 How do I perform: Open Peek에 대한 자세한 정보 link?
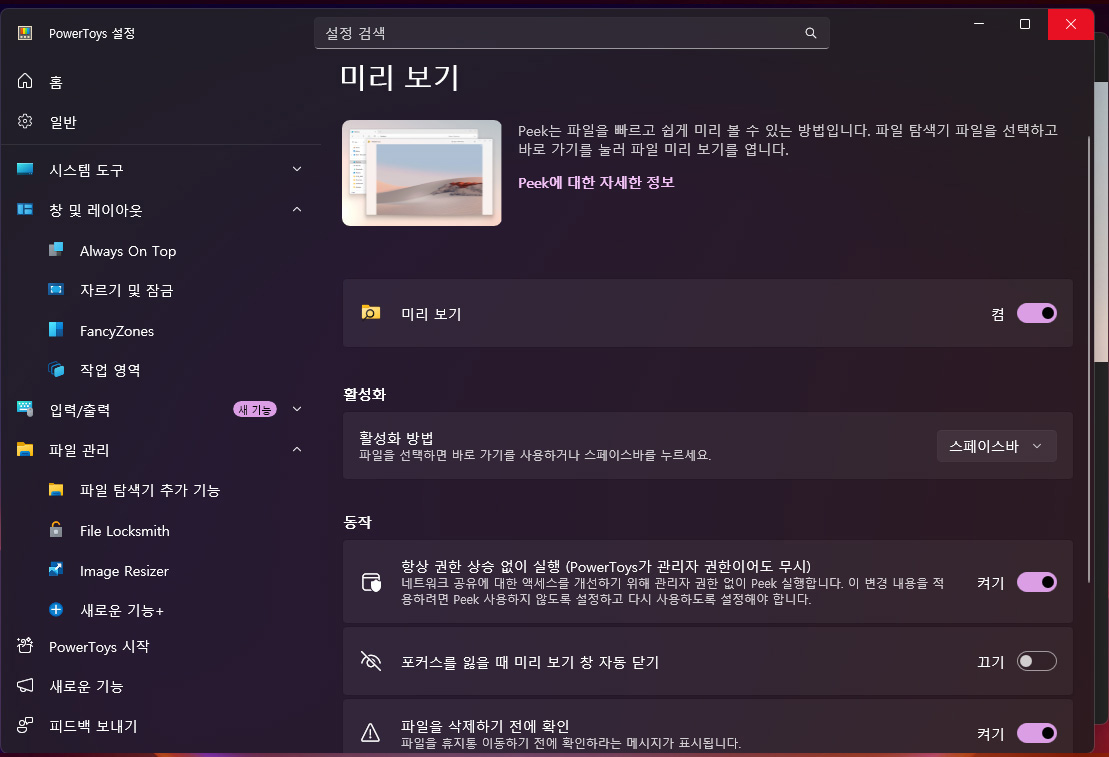pyautogui.click(x=596, y=183)
